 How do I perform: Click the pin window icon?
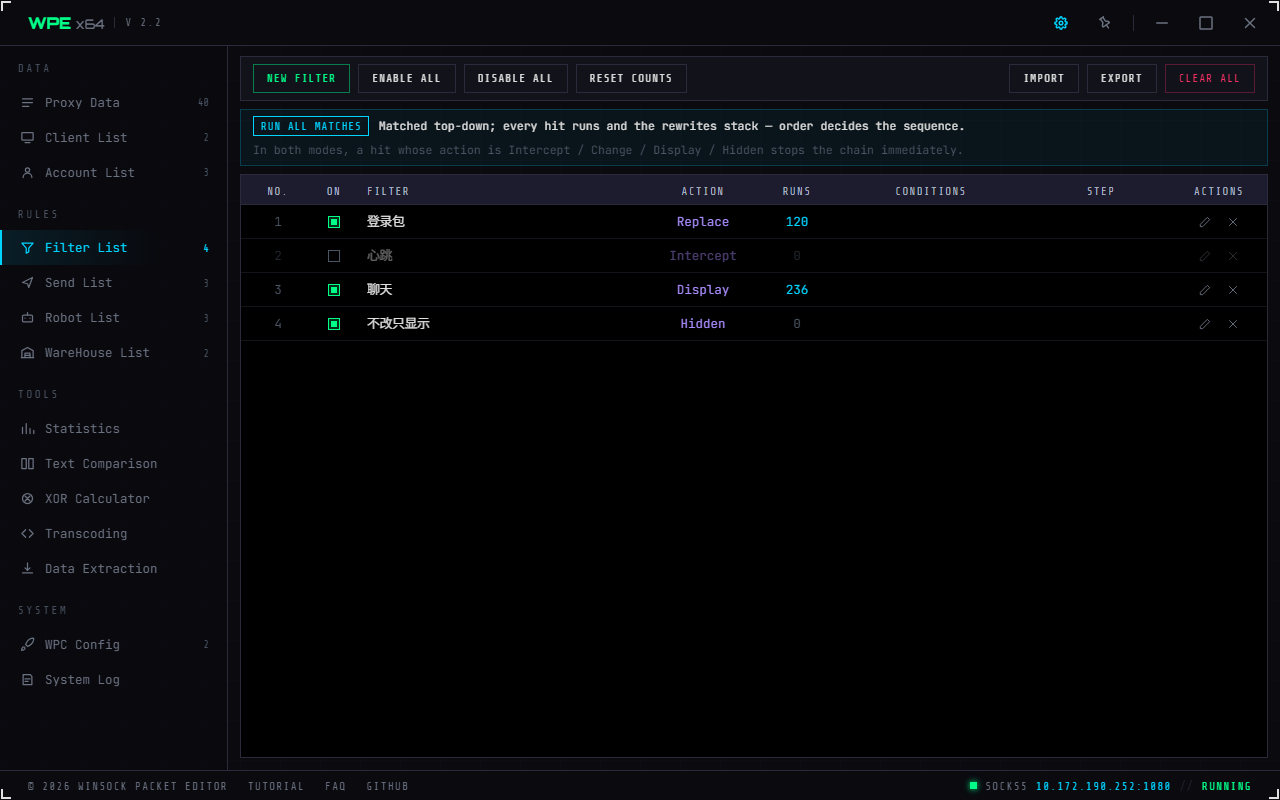click(1105, 23)
